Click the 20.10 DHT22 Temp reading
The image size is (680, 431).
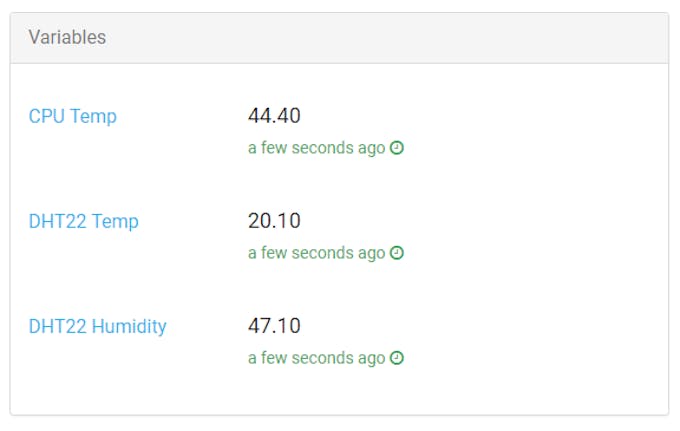(274, 221)
